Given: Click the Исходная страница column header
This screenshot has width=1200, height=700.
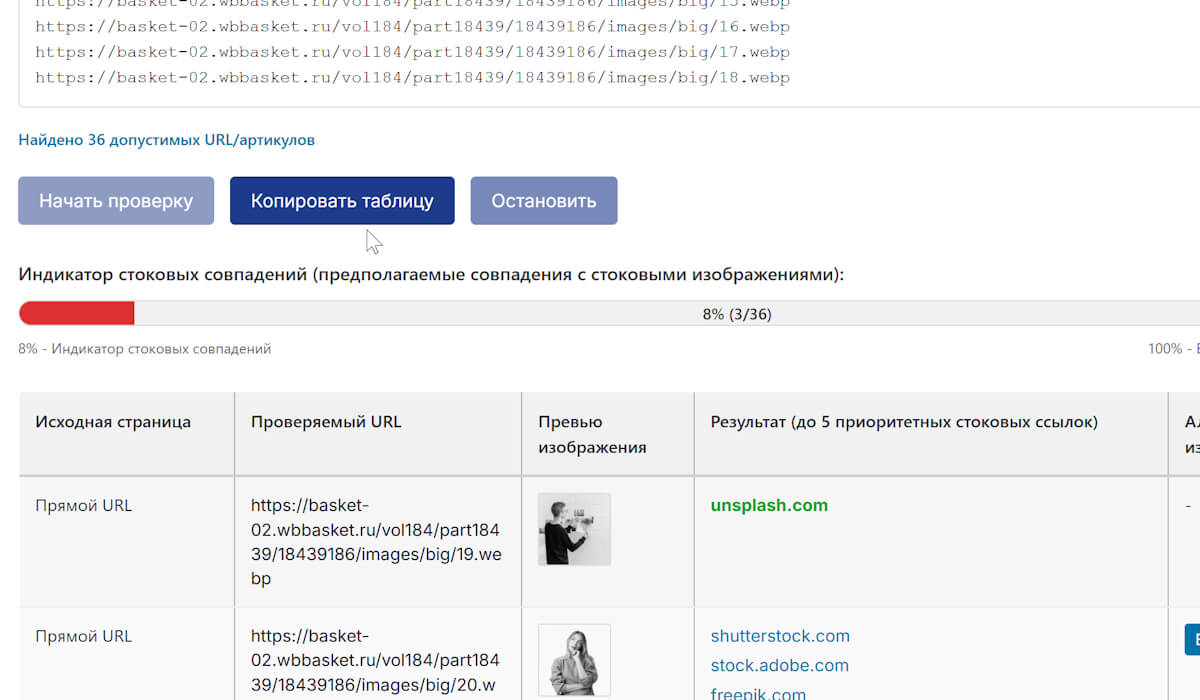Looking at the screenshot, I should pyautogui.click(x=113, y=422).
